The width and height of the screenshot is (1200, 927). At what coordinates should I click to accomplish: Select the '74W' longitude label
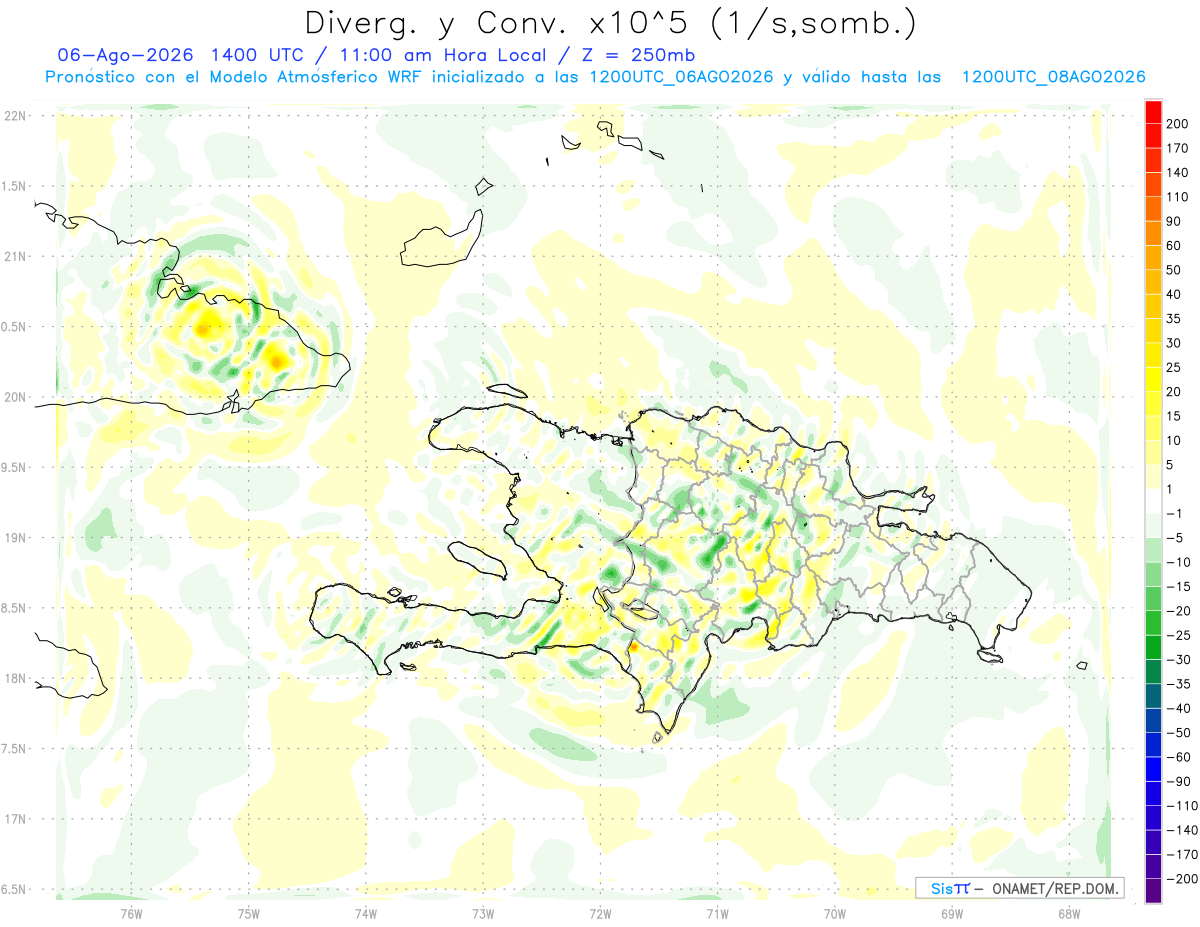tap(366, 913)
